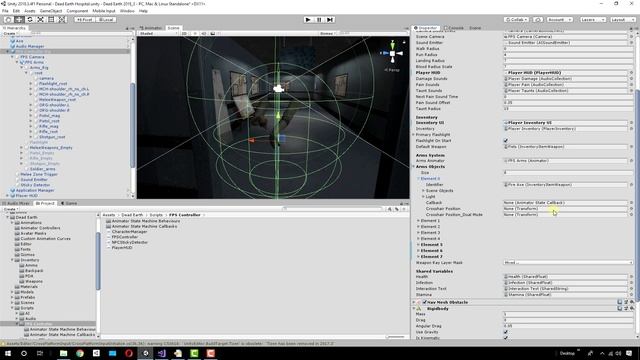Open the Gizmos dropdown in Scene view
Viewport: 640px width, 360px height.
pos(328,33)
